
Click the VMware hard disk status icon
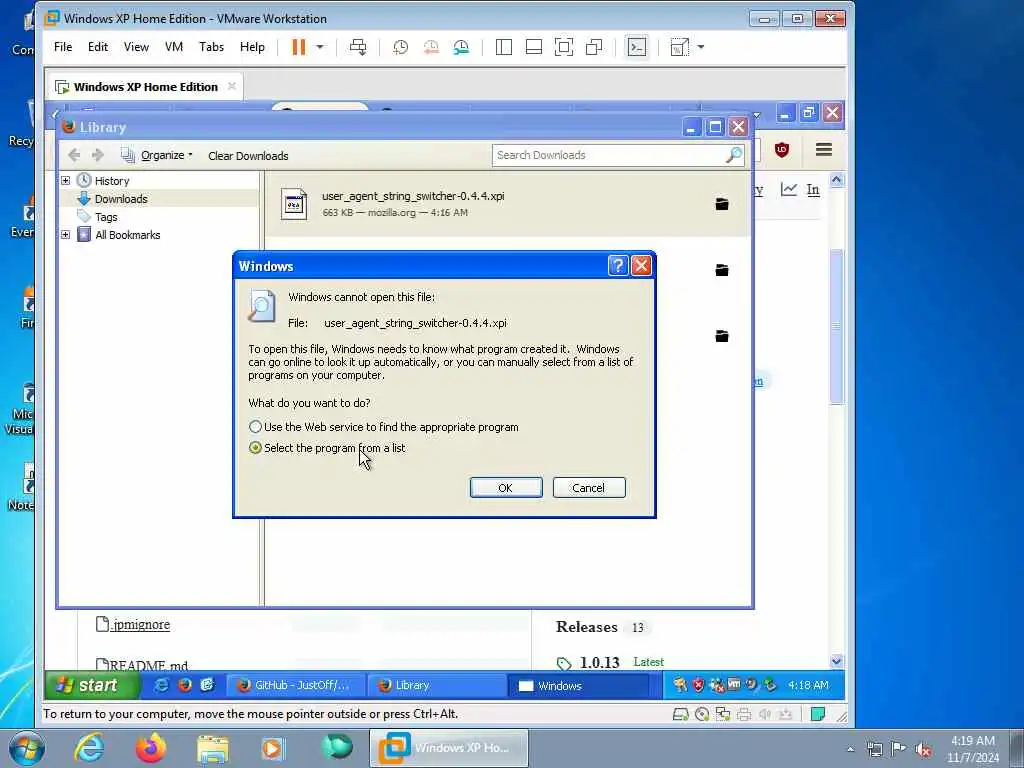pyautogui.click(x=680, y=714)
